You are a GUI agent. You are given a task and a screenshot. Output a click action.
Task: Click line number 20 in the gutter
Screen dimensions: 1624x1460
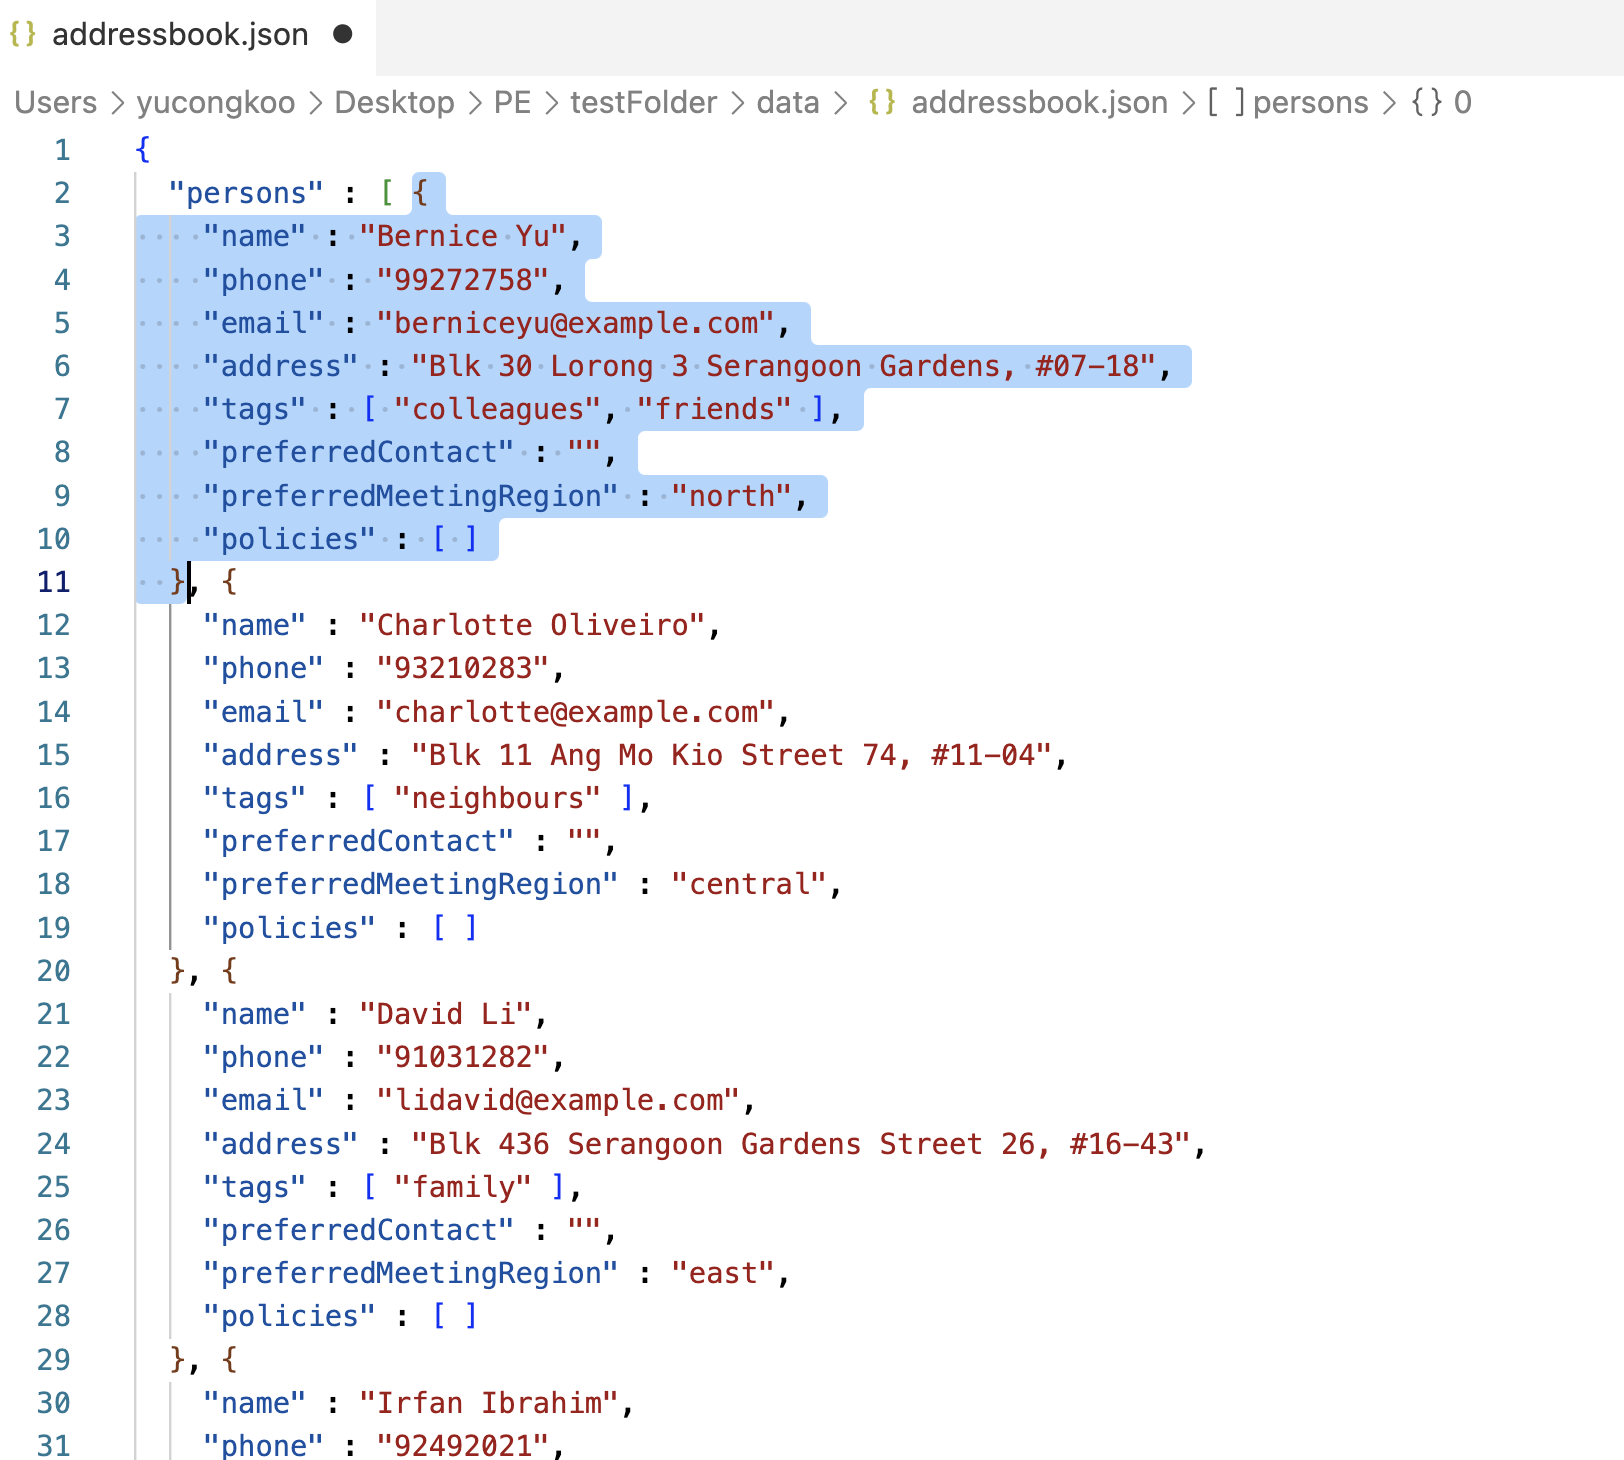54,971
